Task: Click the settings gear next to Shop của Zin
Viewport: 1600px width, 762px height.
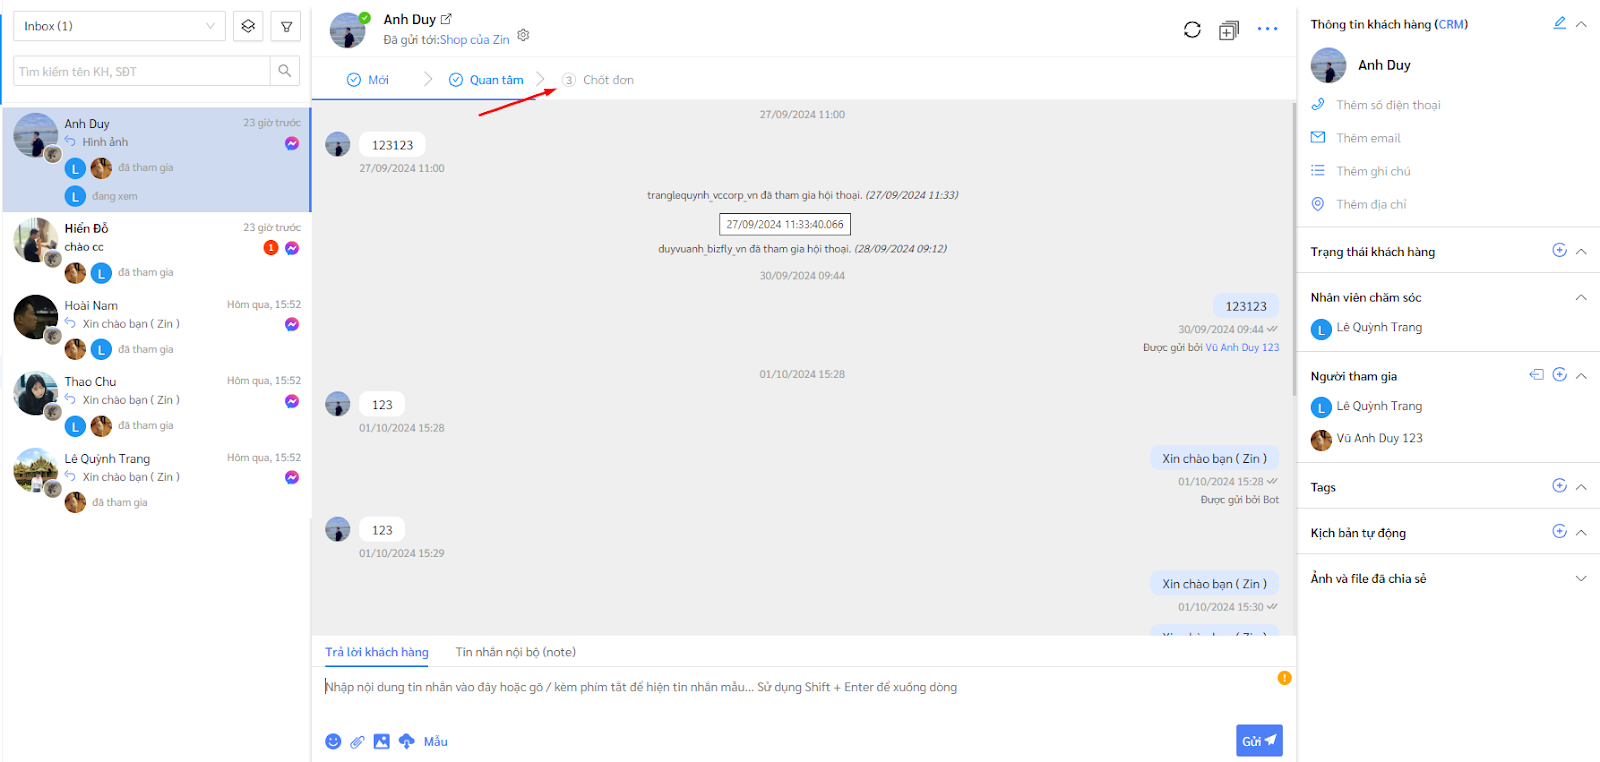Action: pyautogui.click(x=523, y=36)
